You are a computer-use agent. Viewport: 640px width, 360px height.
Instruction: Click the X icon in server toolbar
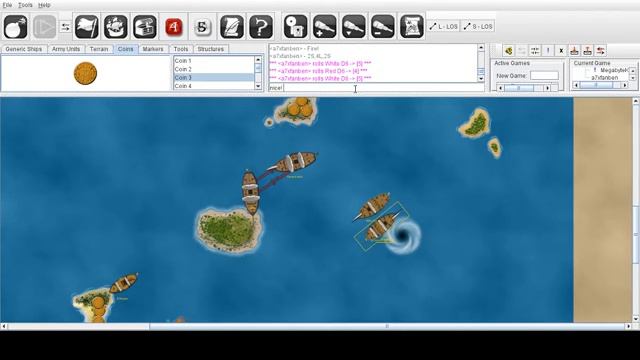click(561, 51)
